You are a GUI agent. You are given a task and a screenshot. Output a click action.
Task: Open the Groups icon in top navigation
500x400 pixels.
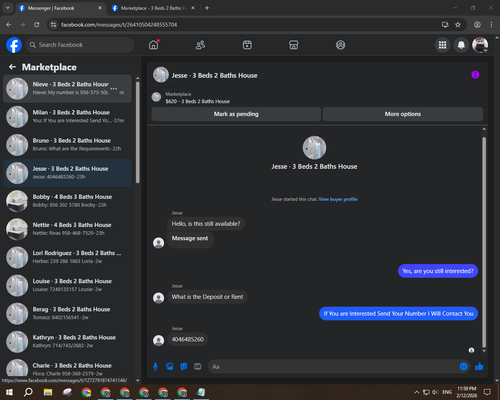[340, 45]
